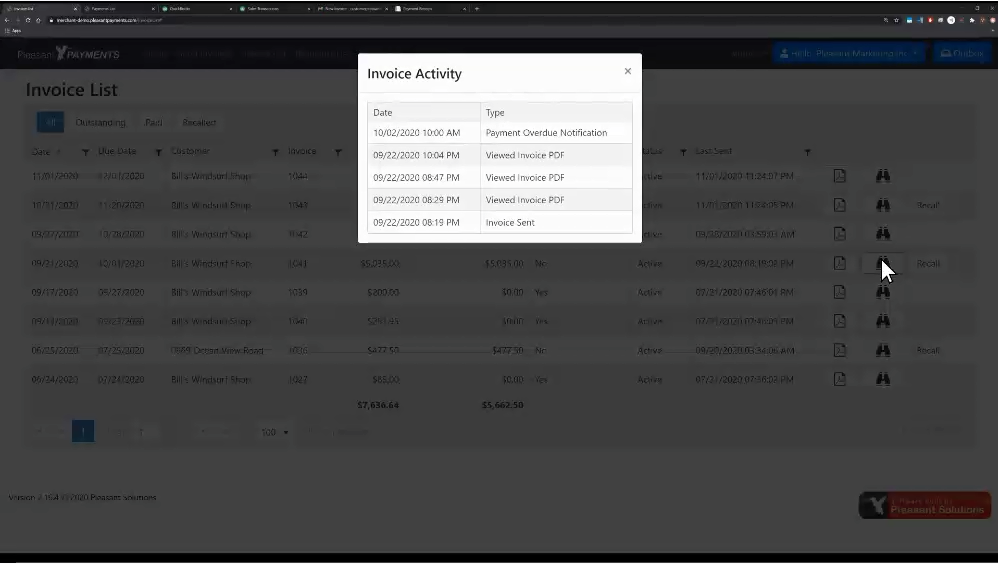This screenshot has width=998, height=564.
Task: Recall the 10/31/2020 invoice
Action: (927, 205)
